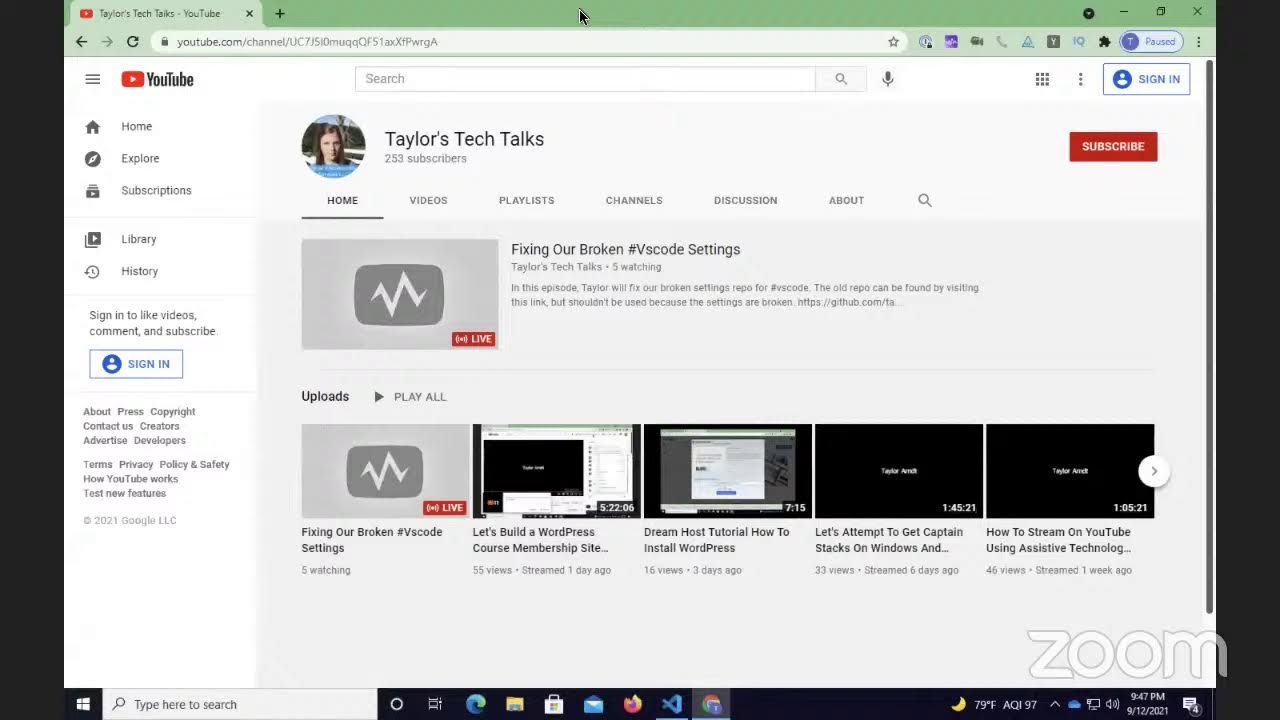Open the YouTube apps grid icon

(x=1042, y=79)
